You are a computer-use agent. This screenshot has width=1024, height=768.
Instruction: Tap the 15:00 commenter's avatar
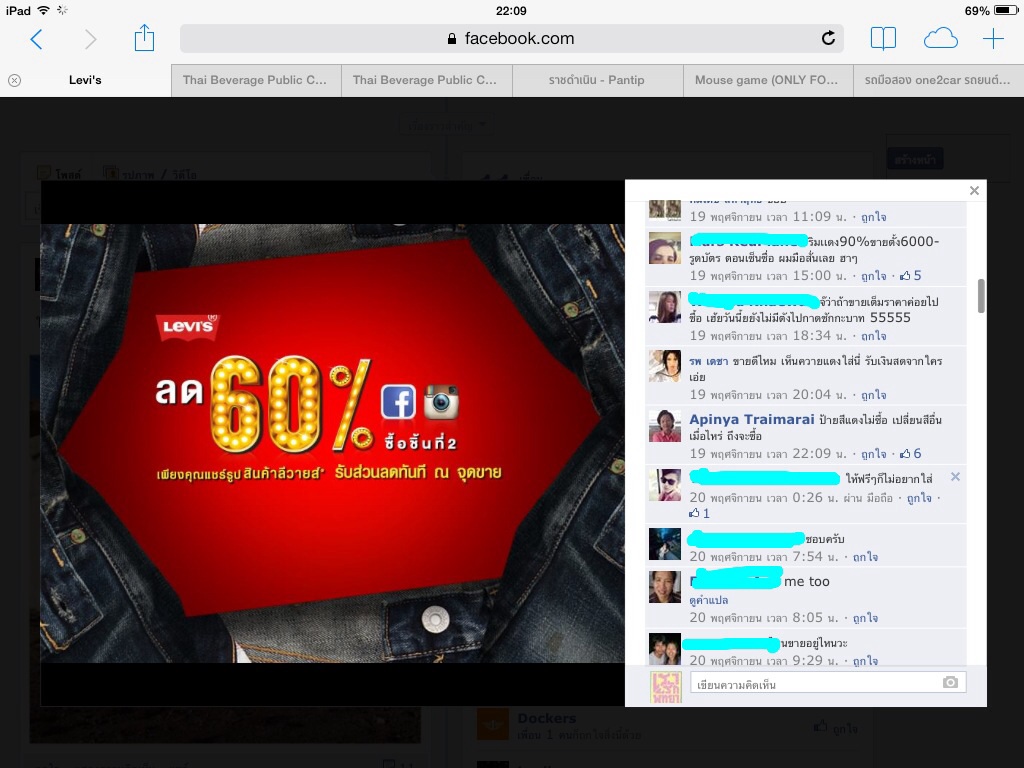[665, 248]
